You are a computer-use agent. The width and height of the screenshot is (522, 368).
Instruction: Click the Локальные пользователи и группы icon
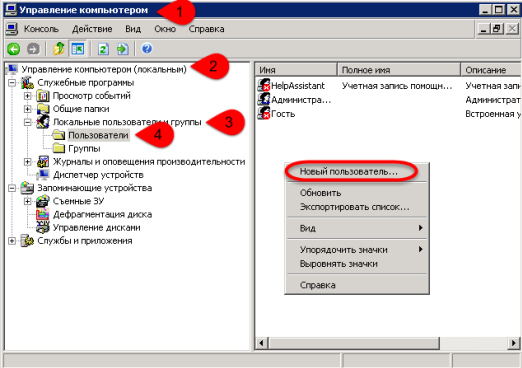tap(43, 122)
